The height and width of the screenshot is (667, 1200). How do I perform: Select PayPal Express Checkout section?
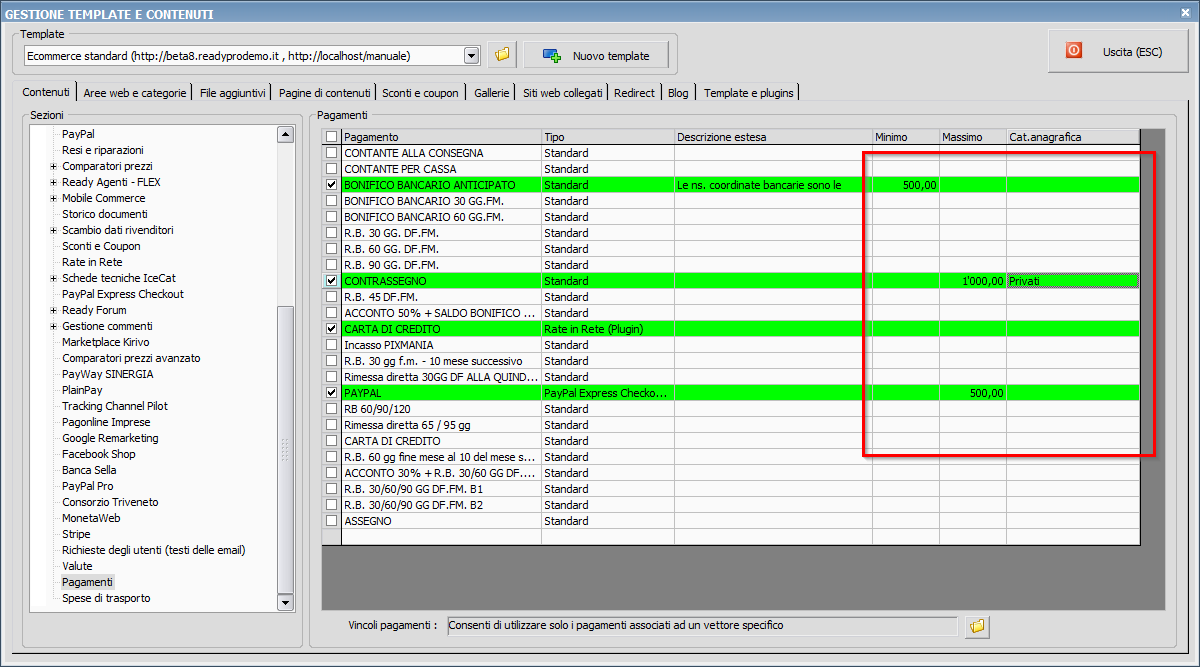[x=123, y=294]
